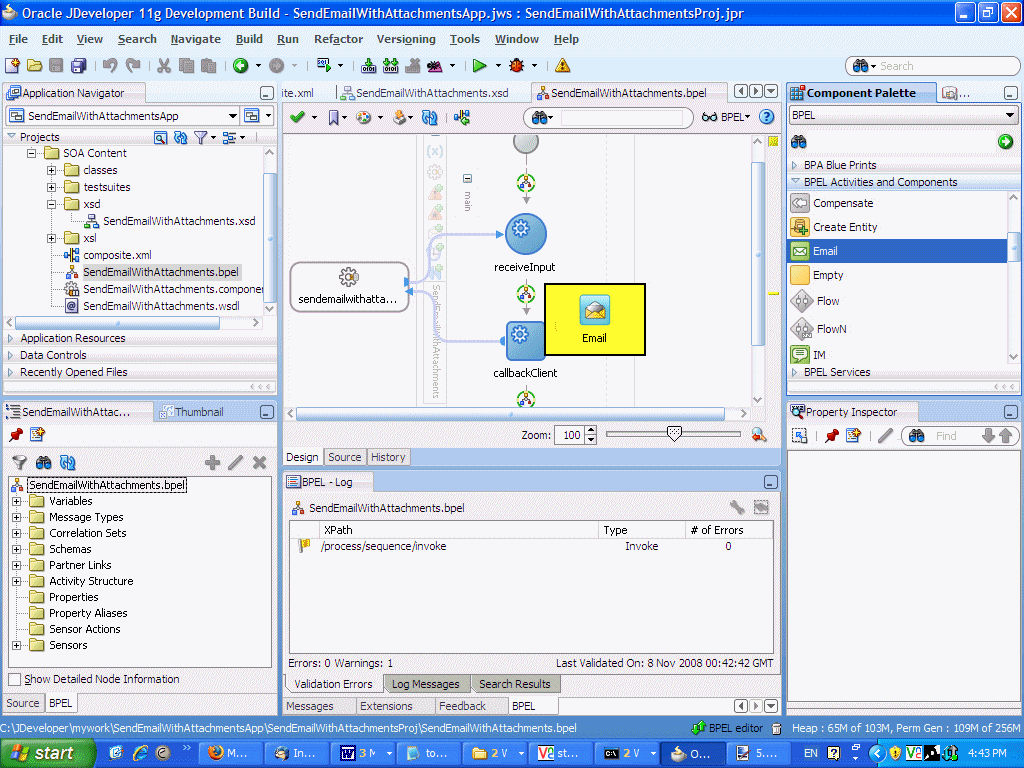Viewport: 1024px width, 768px height.
Task: Click the green Back navigation icon
Action: 240,65
